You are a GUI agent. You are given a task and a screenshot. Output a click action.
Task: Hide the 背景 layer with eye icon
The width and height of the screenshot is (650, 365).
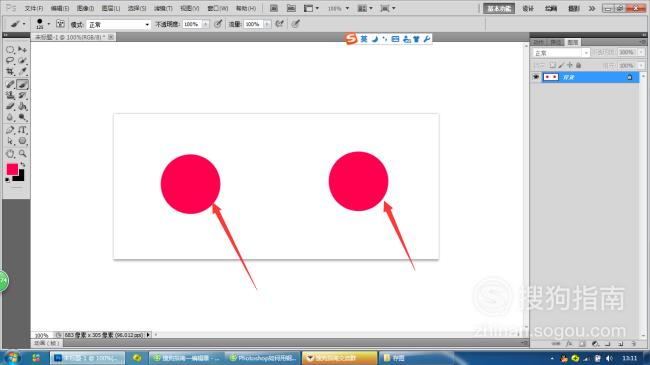tap(536, 77)
